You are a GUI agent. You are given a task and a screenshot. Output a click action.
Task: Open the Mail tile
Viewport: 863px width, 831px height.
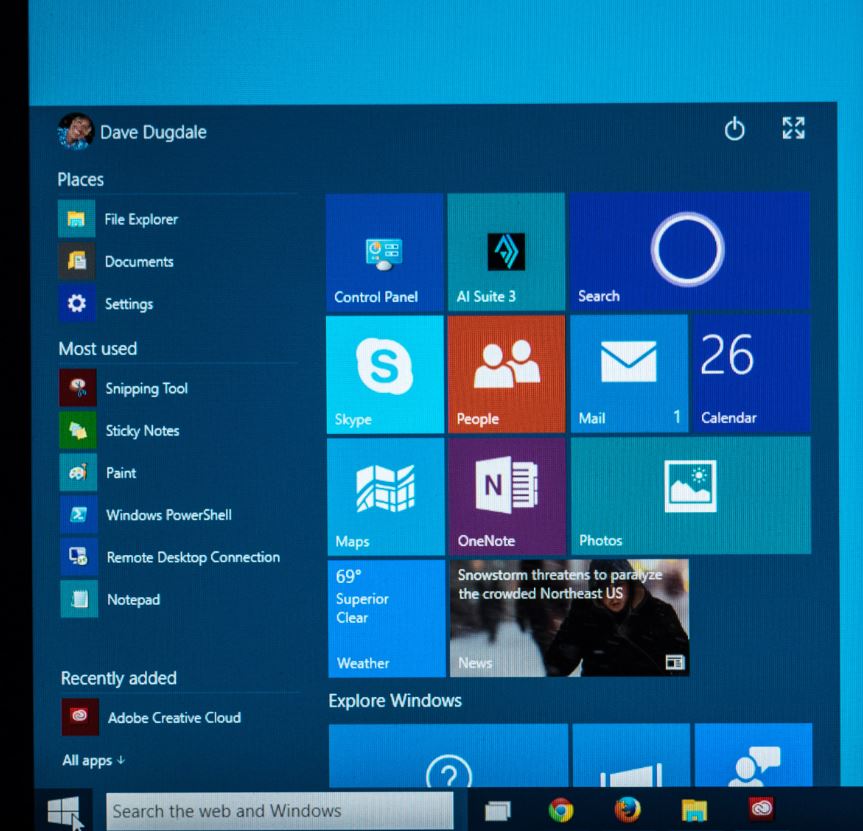pyautogui.click(x=629, y=373)
